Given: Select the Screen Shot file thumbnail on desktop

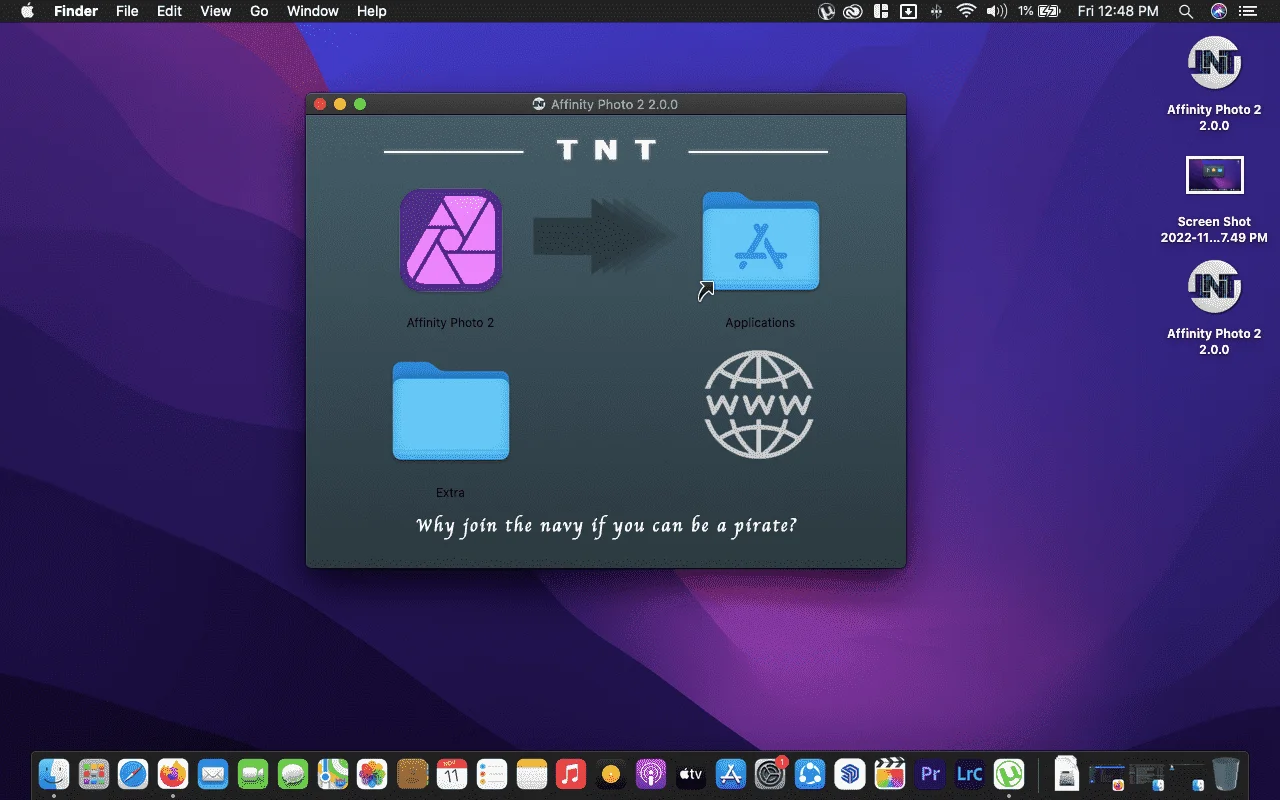Looking at the screenshot, I should 1214,176.
